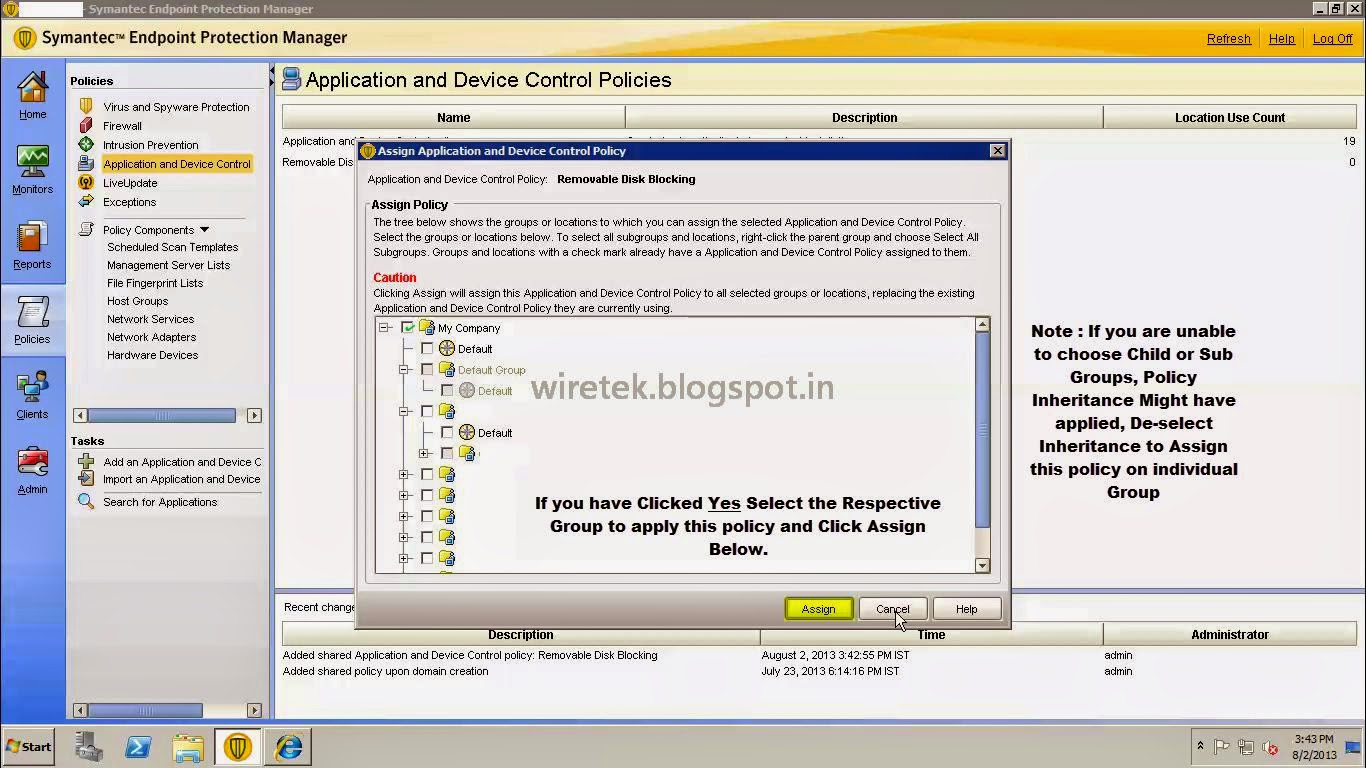Click dialog tree vertical scrollbar thumb

982,429
